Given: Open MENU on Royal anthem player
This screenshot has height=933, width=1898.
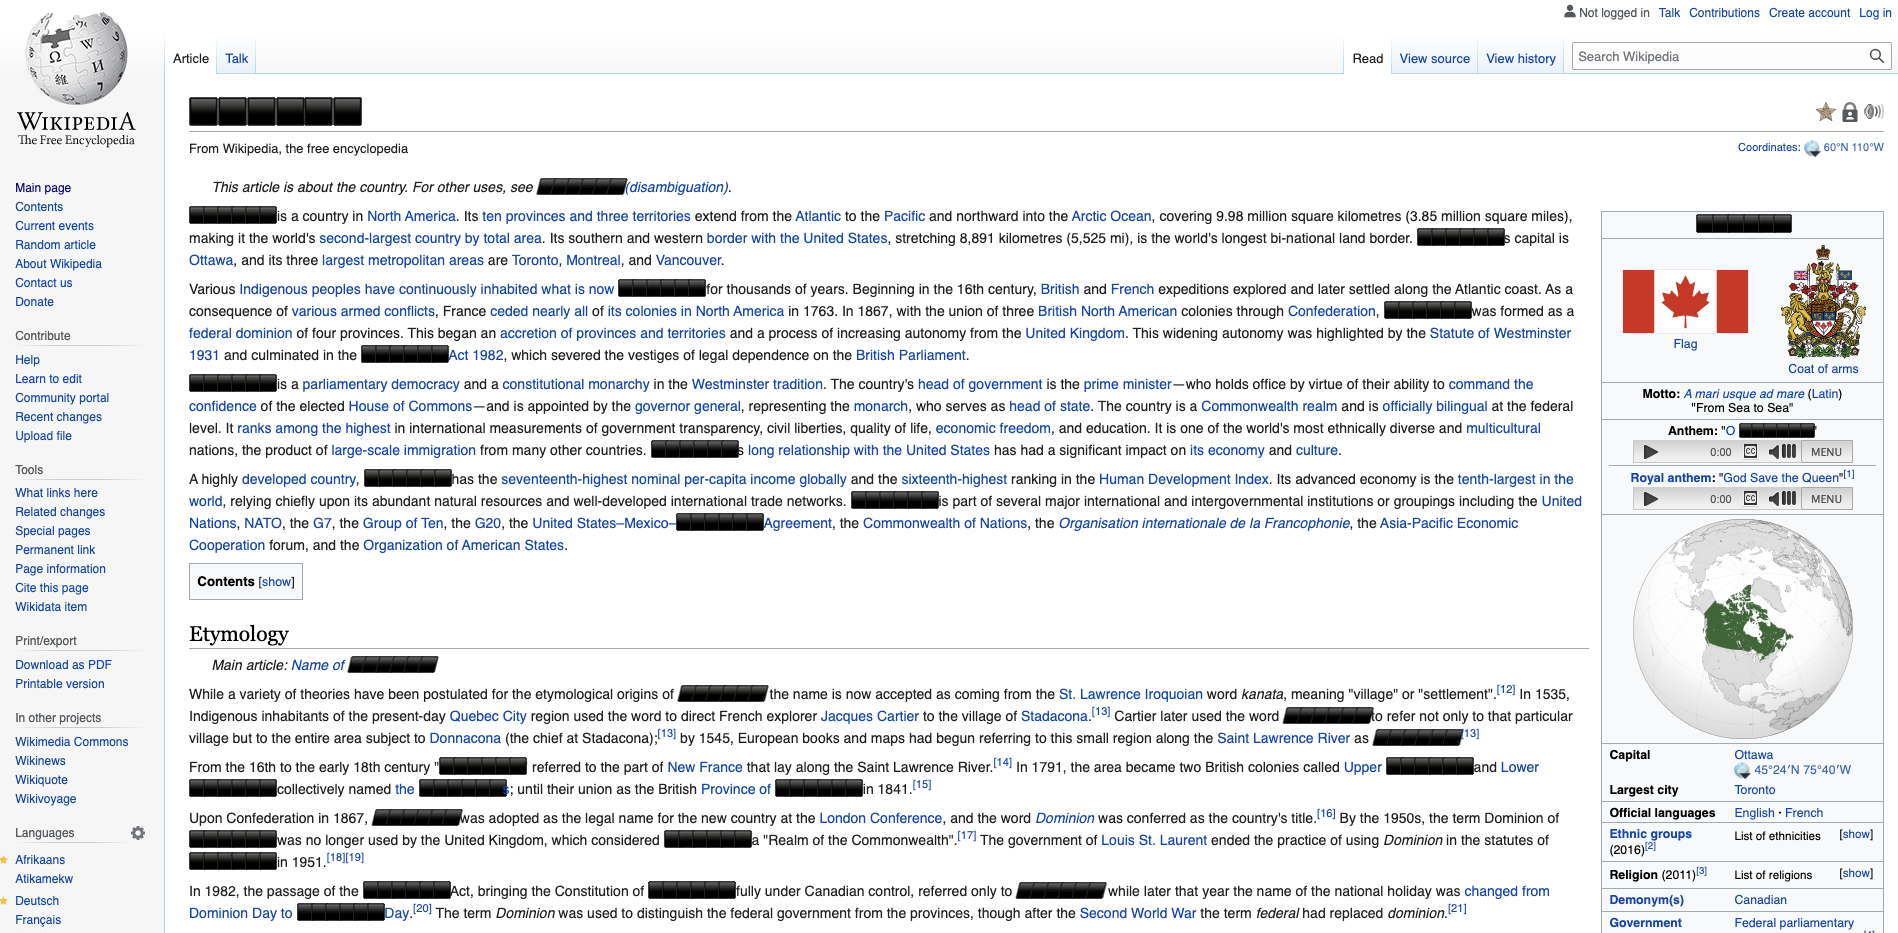Looking at the screenshot, I should 1826,498.
